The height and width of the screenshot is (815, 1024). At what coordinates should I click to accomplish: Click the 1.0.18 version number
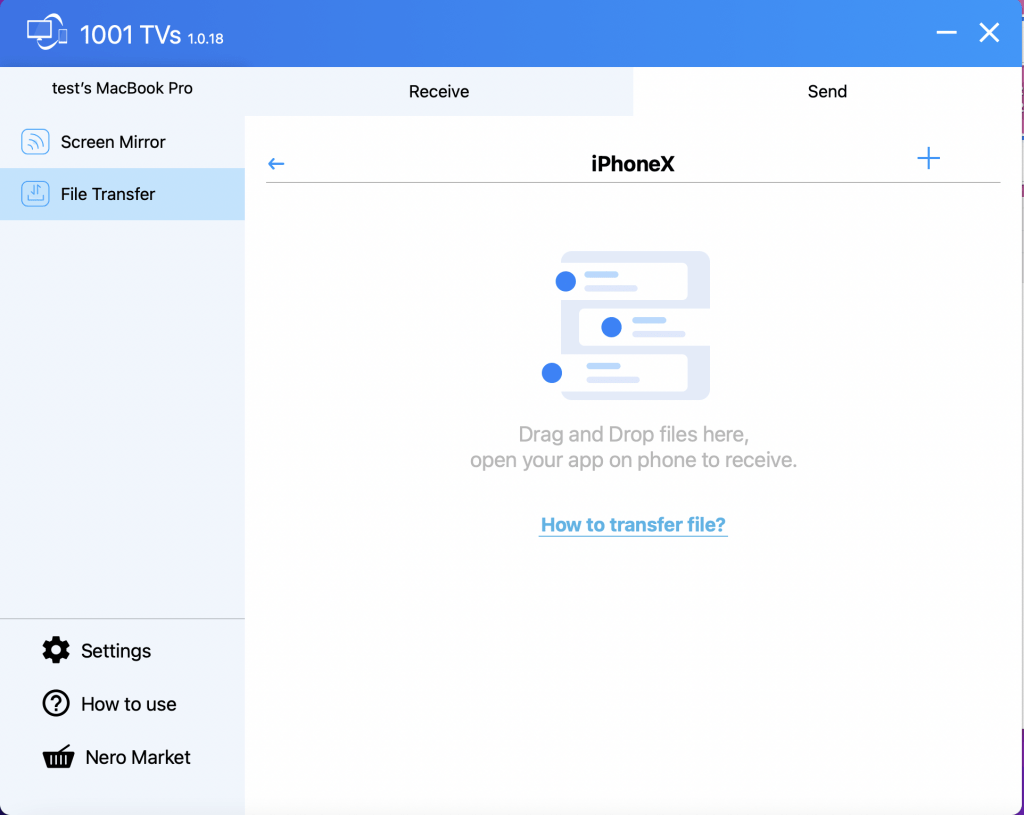pyautogui.click(x=206, y=39)
